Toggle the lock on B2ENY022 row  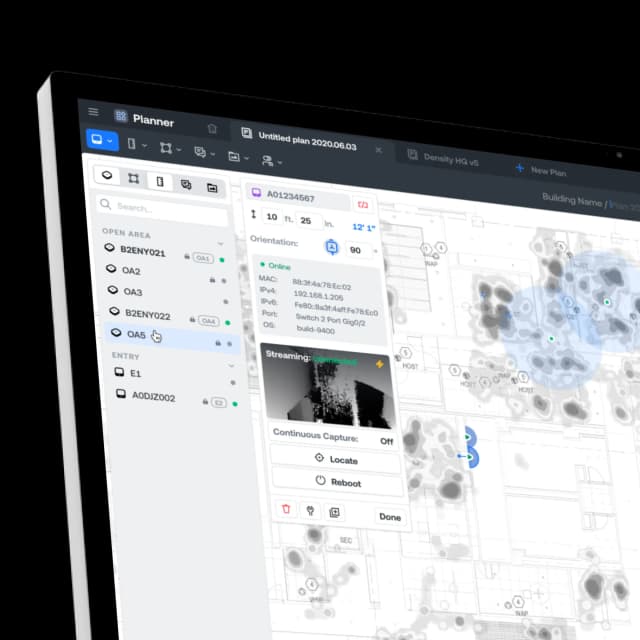[x=192, y=320]
